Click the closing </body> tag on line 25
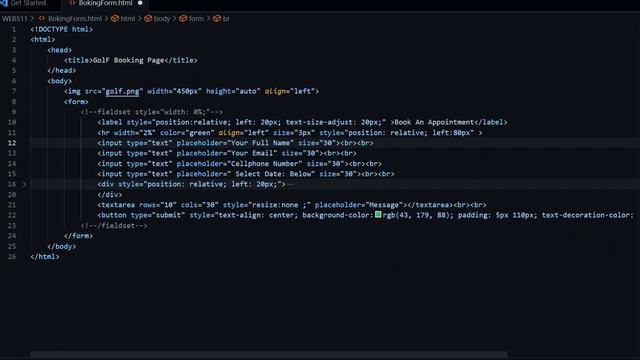Viewport: 640px width, 360px height. point(62,247)
